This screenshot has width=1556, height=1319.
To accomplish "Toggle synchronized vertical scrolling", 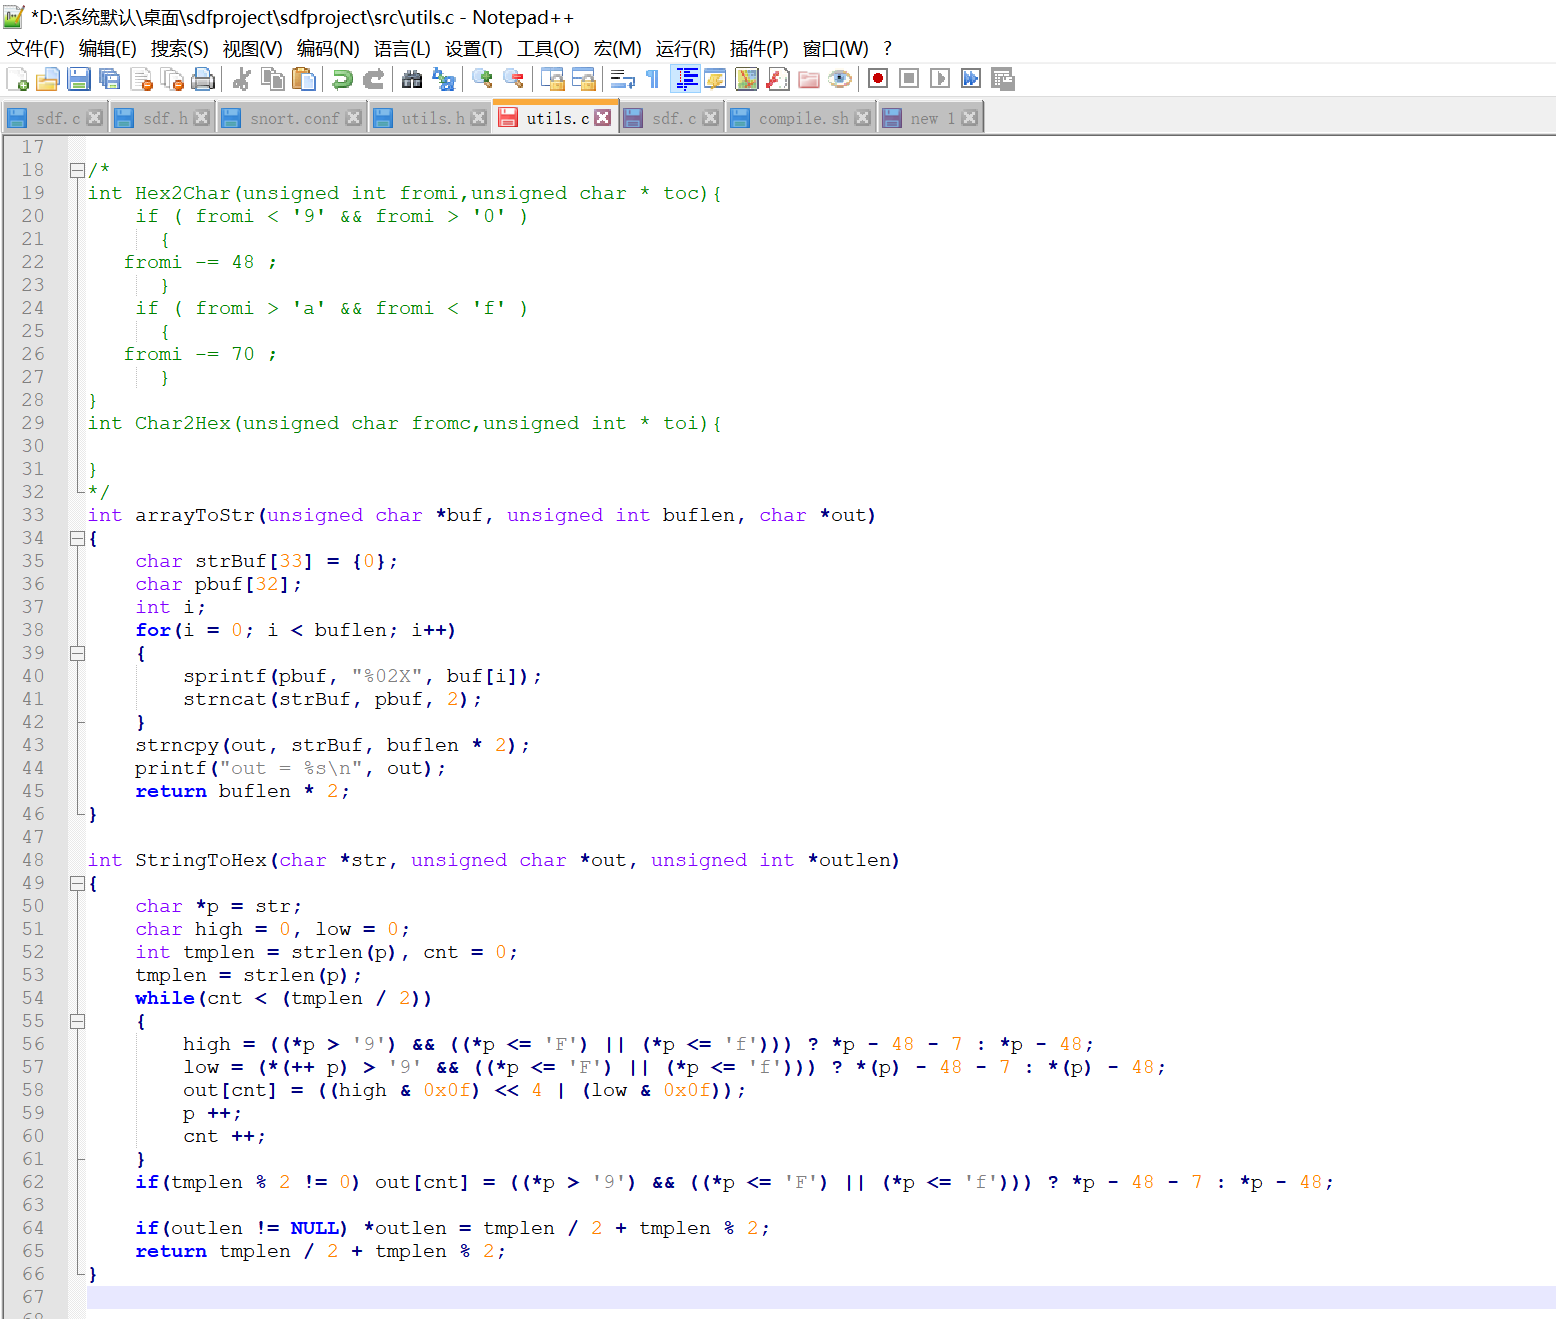I will pos(552,79).
